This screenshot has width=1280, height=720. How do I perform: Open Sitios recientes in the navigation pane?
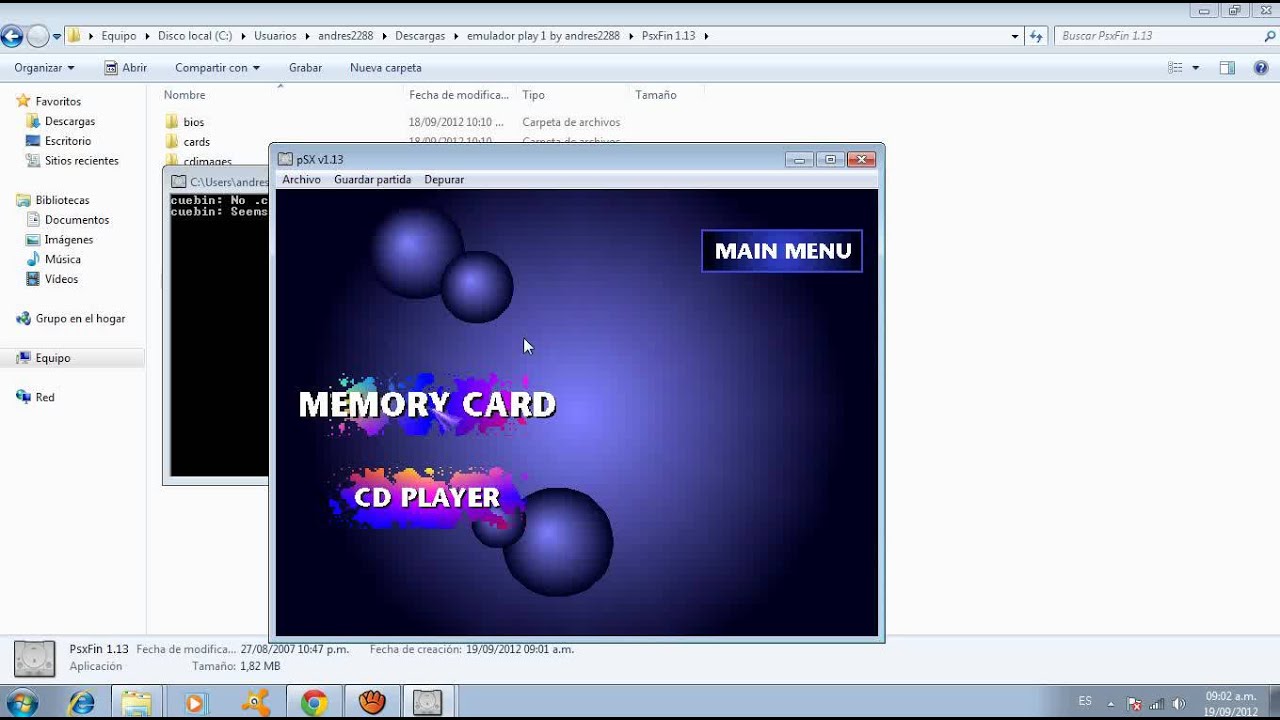tap(81, 160)
